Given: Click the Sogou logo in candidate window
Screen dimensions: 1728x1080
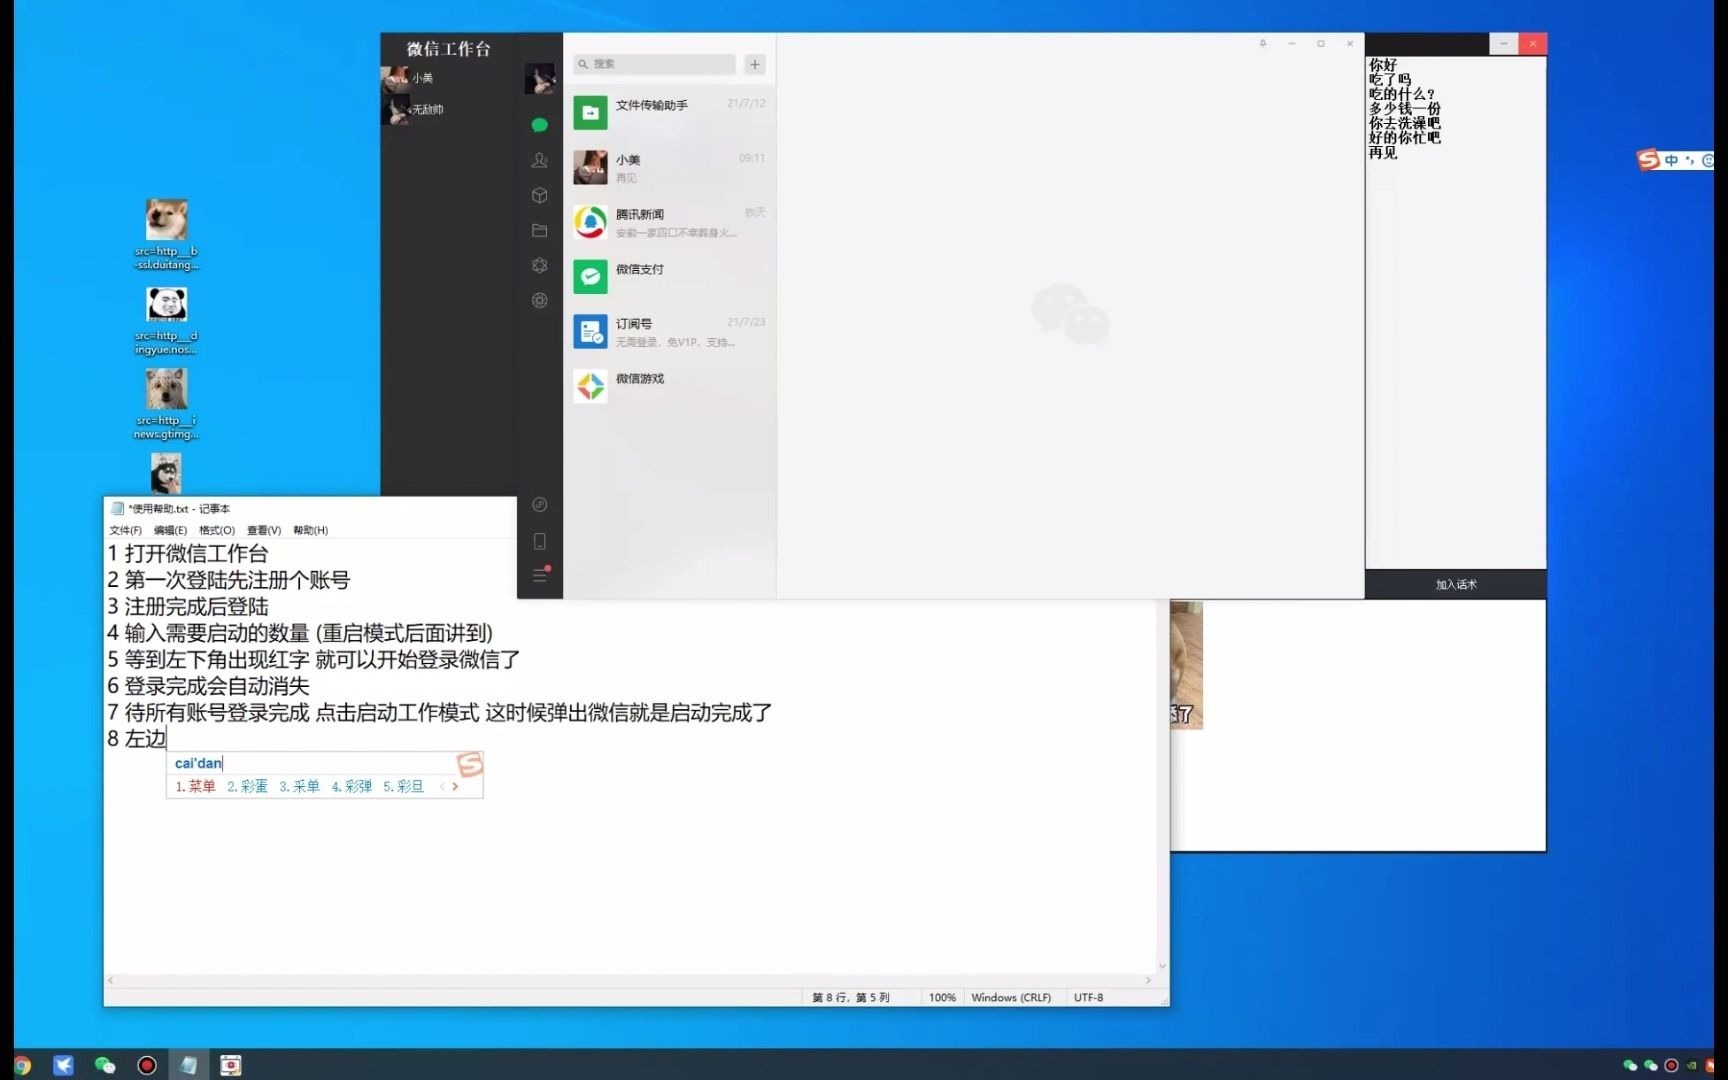Looking at the screenshot, I should 470,764.
